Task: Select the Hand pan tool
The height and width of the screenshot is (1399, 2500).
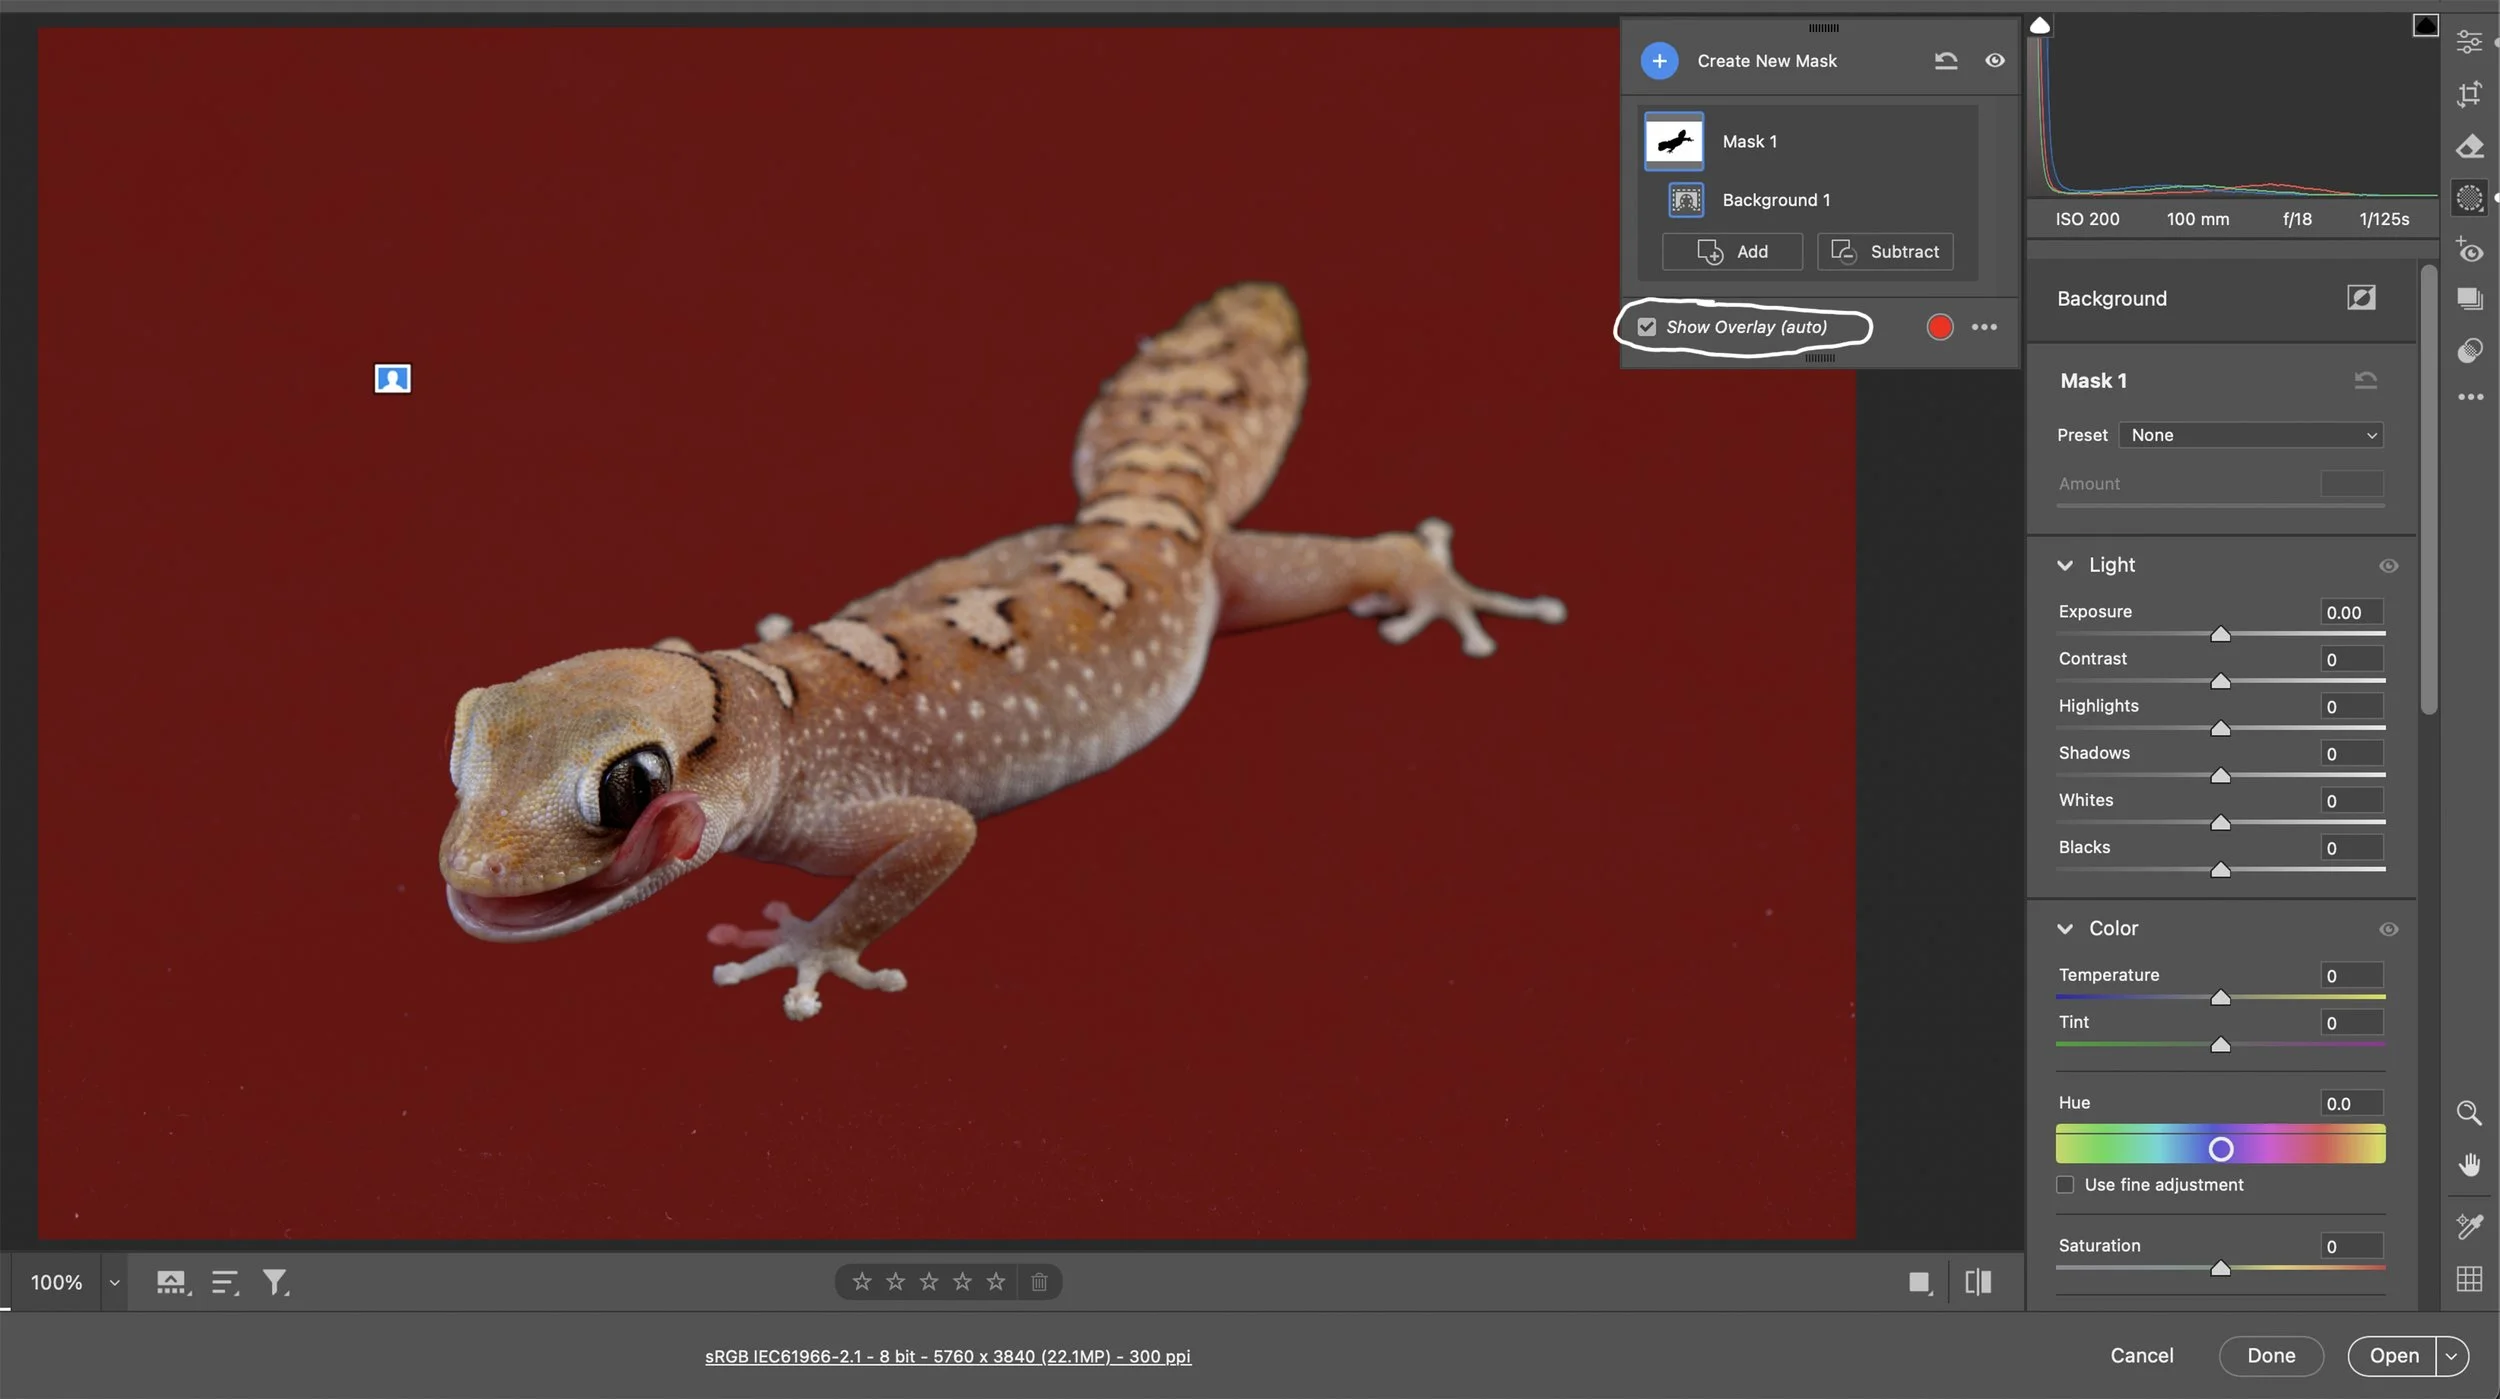Action: (x=2469, y=1165)
